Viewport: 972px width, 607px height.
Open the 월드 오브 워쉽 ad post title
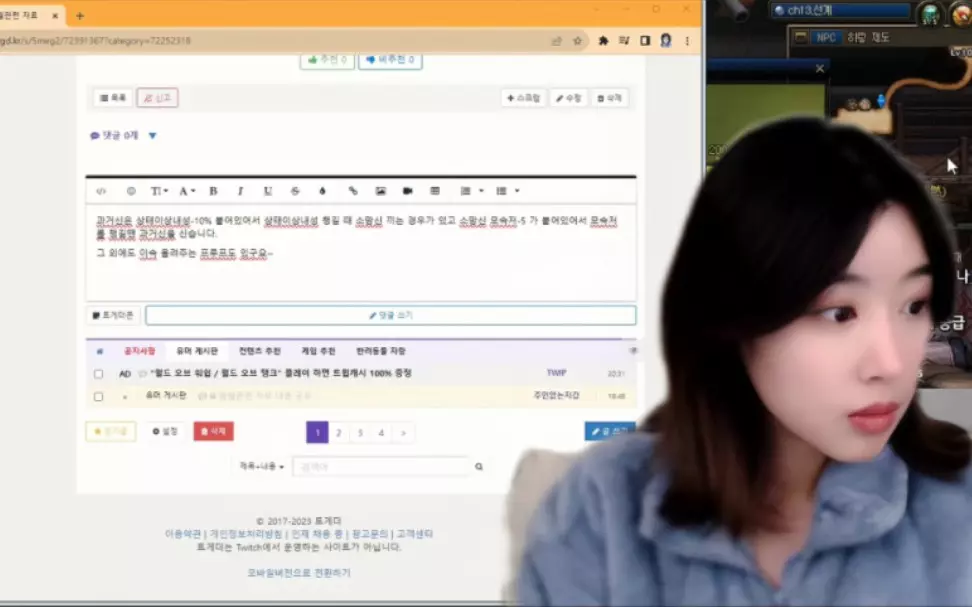tap(281, 373)
